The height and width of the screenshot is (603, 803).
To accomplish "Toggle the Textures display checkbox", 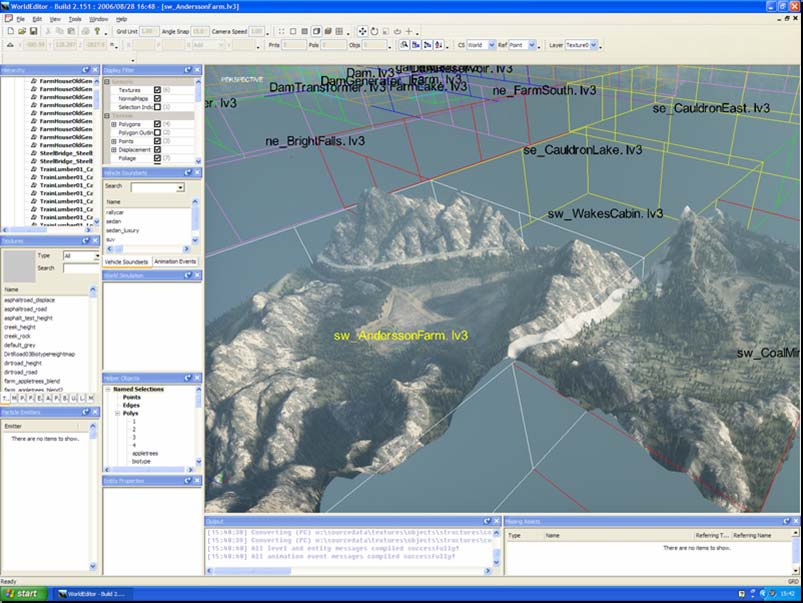I will point(157,90).
